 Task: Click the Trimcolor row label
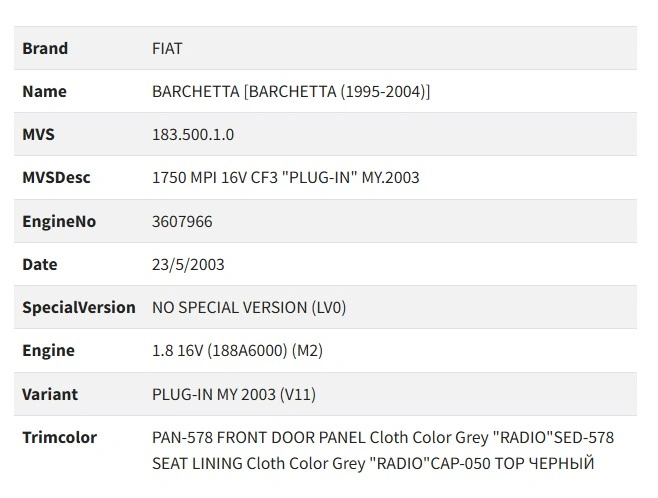[58, 437]
